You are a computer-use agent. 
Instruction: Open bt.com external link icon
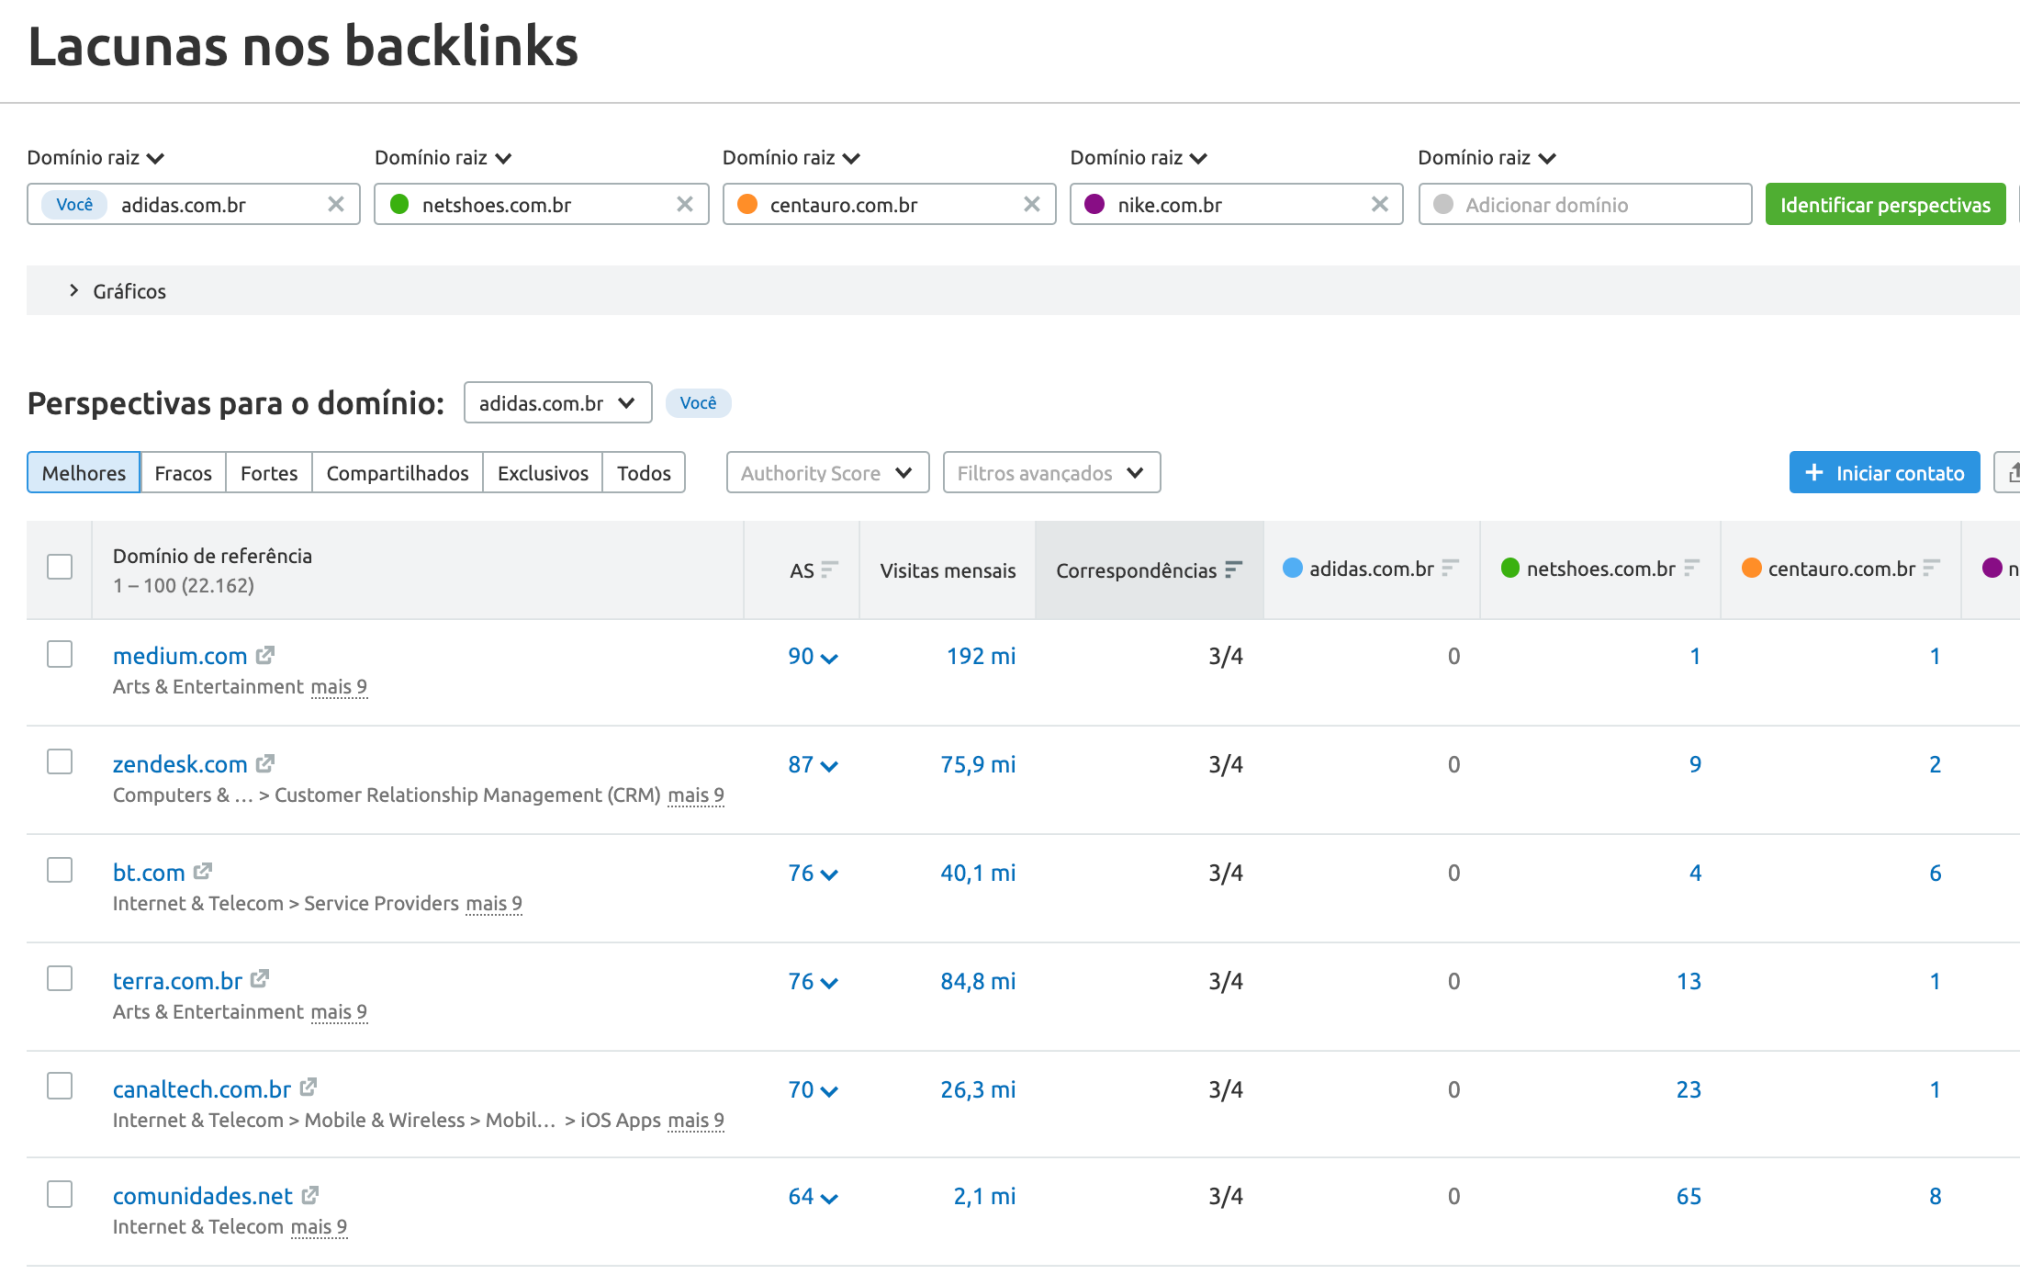(x=203, y=871)
